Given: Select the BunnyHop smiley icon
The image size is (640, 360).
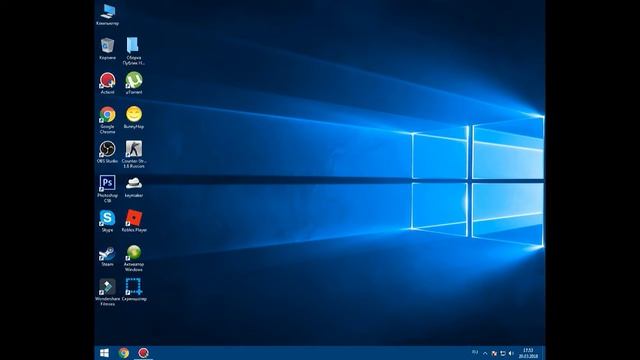Looking at the screenshot, I should (x=133, y=118).
